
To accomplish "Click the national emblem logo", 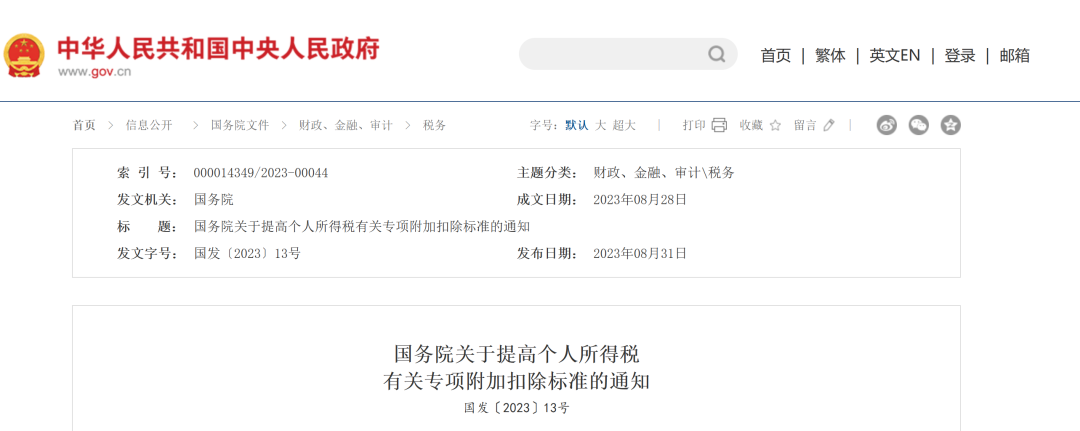I will tap(24, 55).
